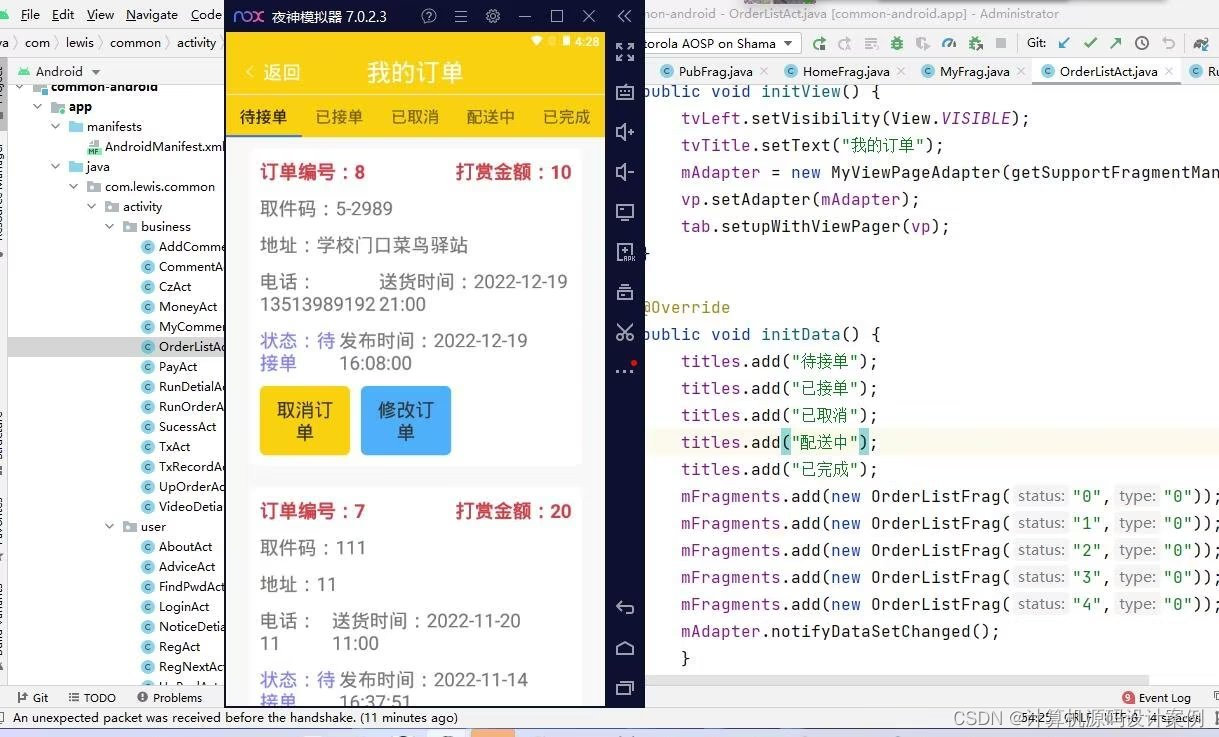This screenshot has width=1219, height=737.
Task: Collapse the Nox sidebar with double-chevron
Action: click(625, 16)
